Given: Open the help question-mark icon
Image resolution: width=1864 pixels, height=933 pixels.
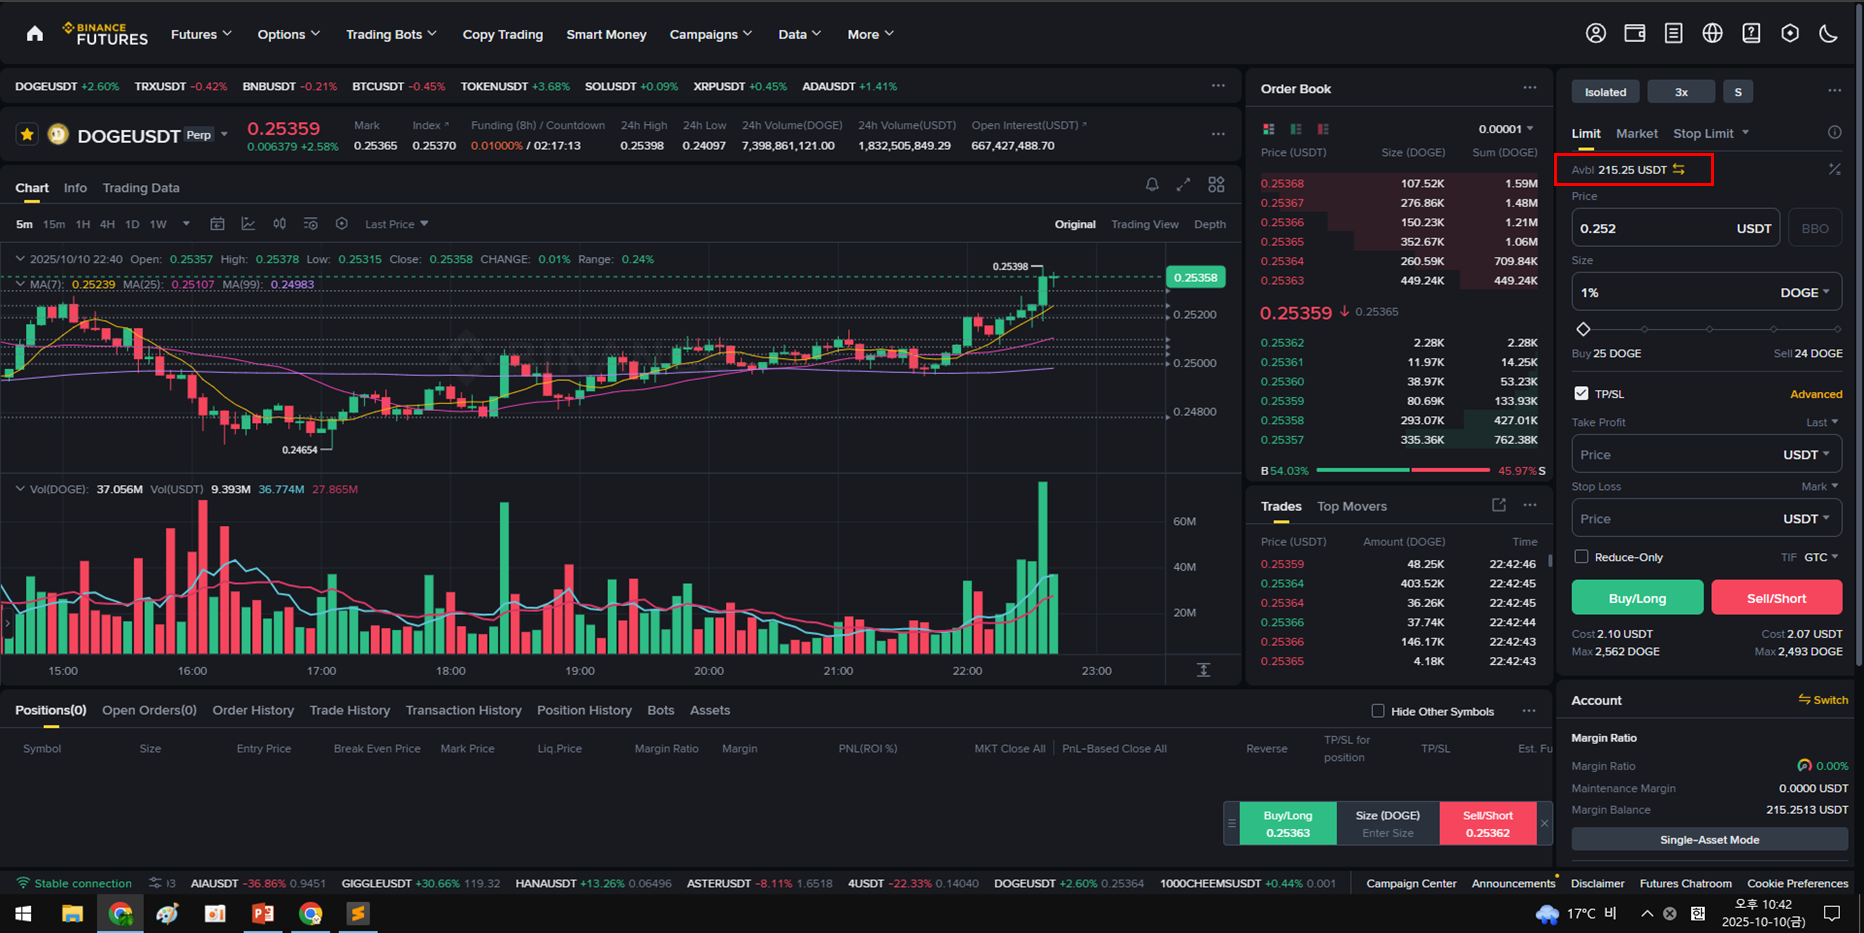Looking at the screenshot, I should tap(1751, 33).
